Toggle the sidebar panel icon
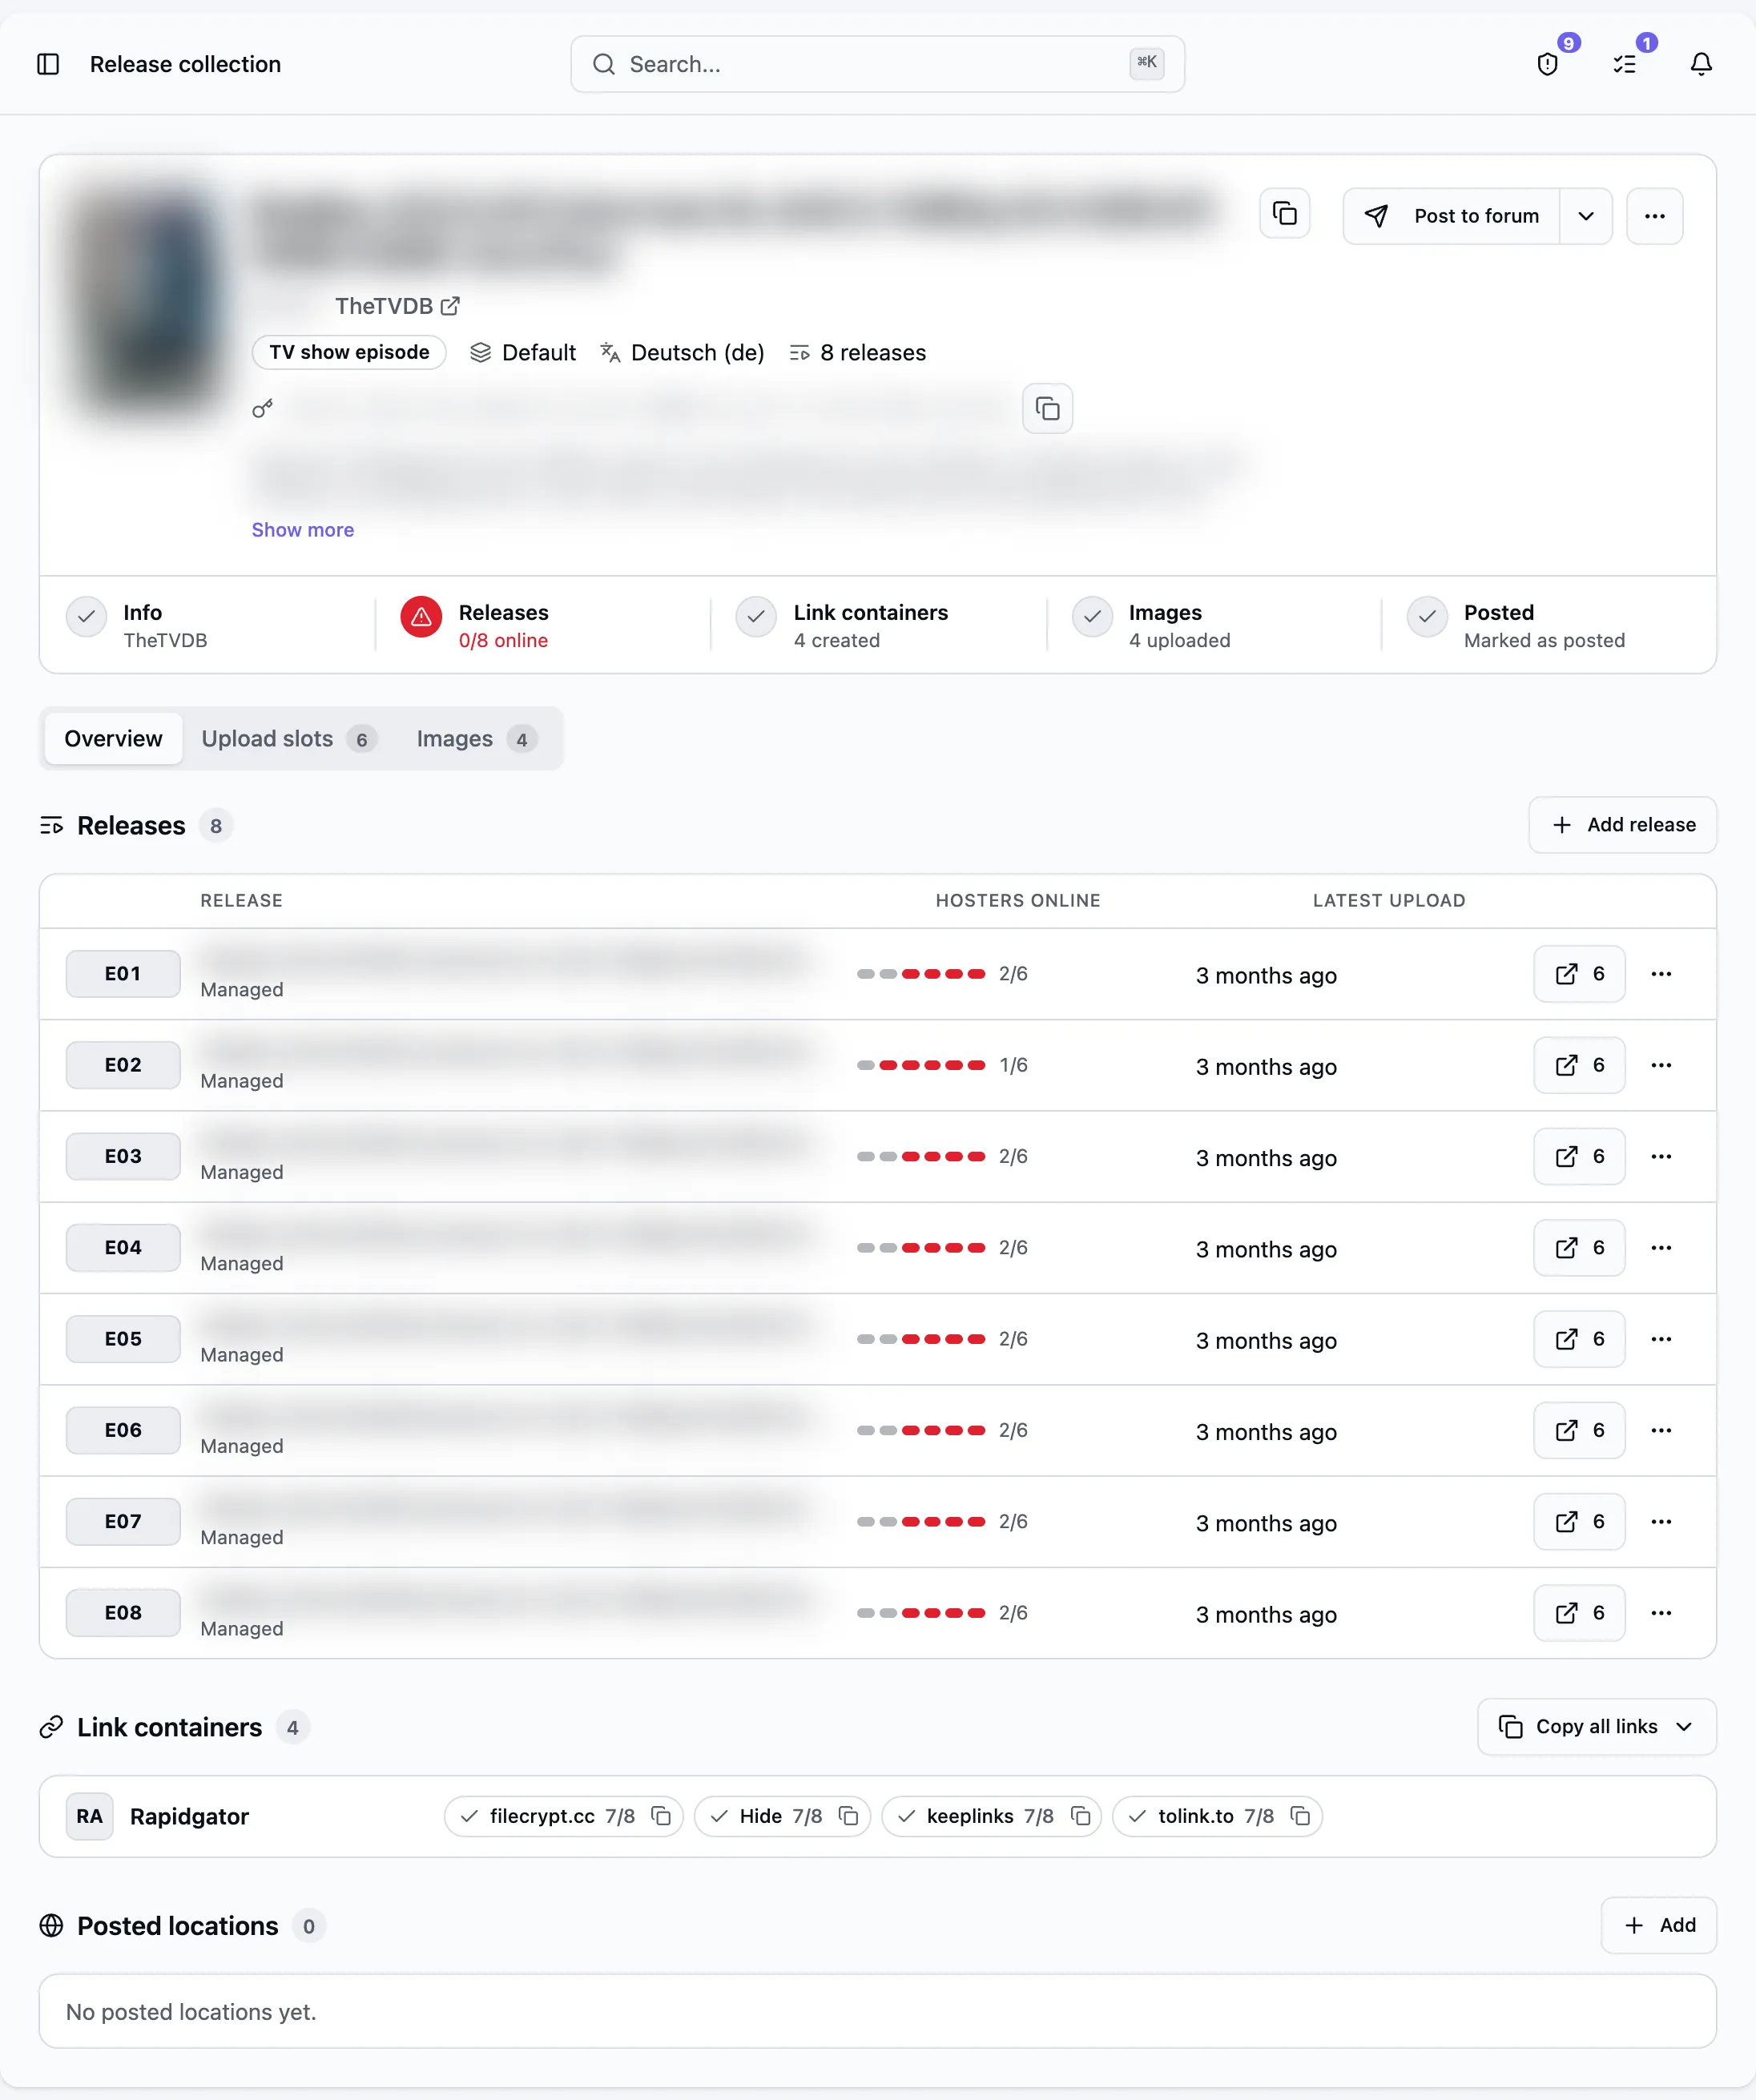The height and width of the screenshot is (2100, 1756). coord(48,64)
